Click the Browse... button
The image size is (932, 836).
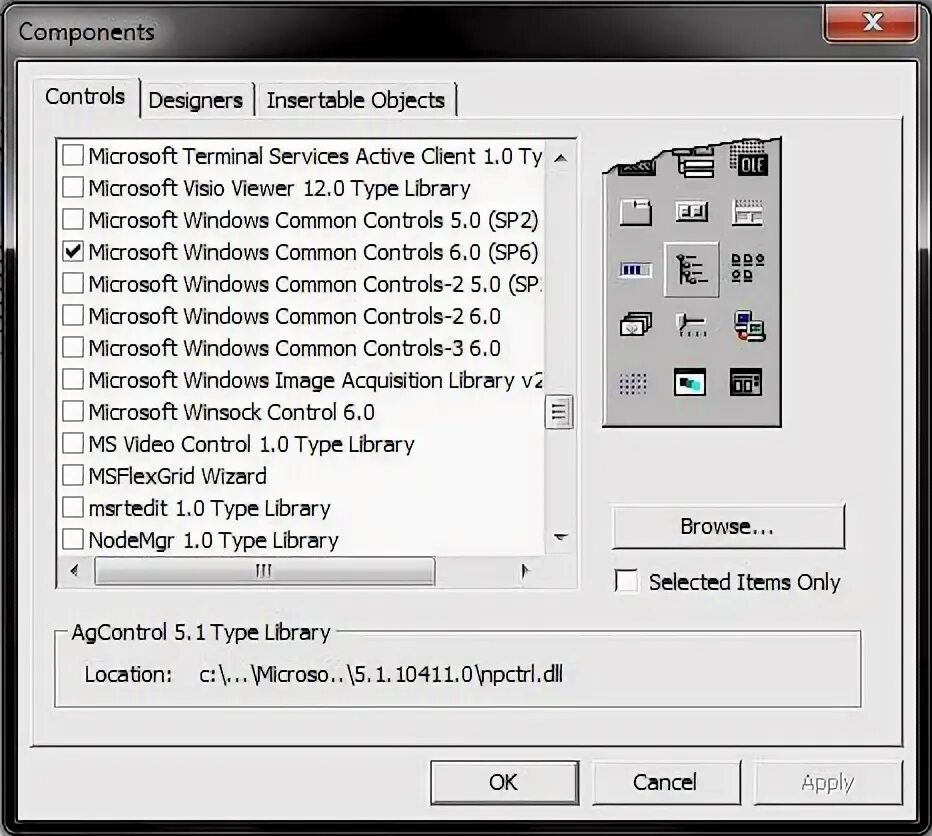pyautogui.click(x=728, y=527)
